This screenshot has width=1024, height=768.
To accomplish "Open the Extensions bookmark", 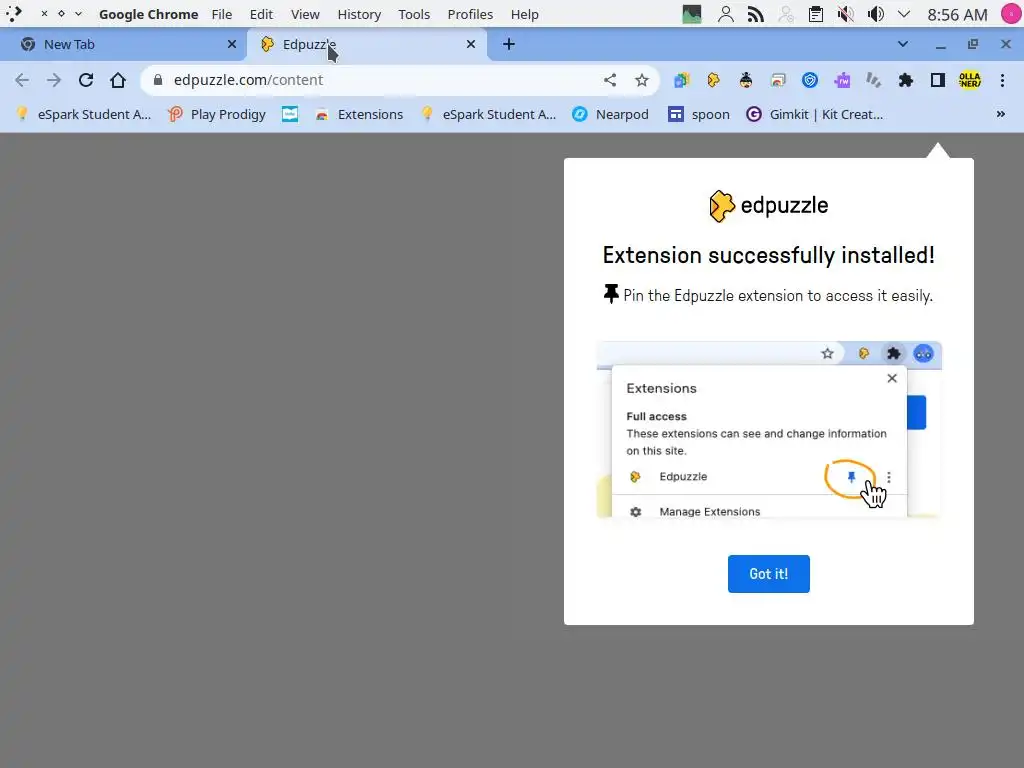I will click(359, 114).
